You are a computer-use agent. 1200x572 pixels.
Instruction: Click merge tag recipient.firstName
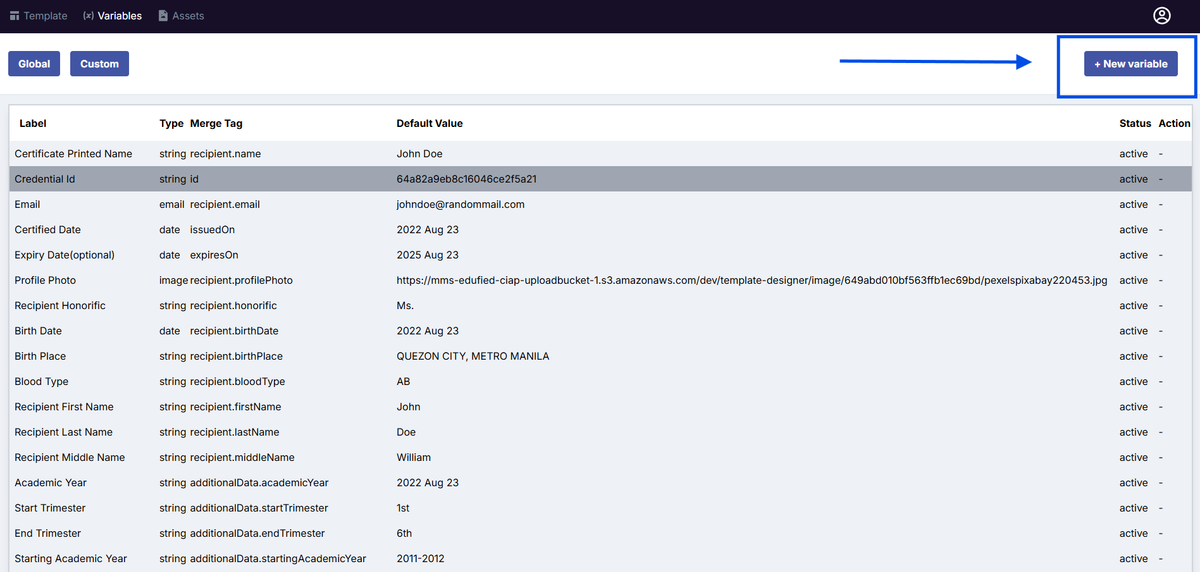point(235,407)
